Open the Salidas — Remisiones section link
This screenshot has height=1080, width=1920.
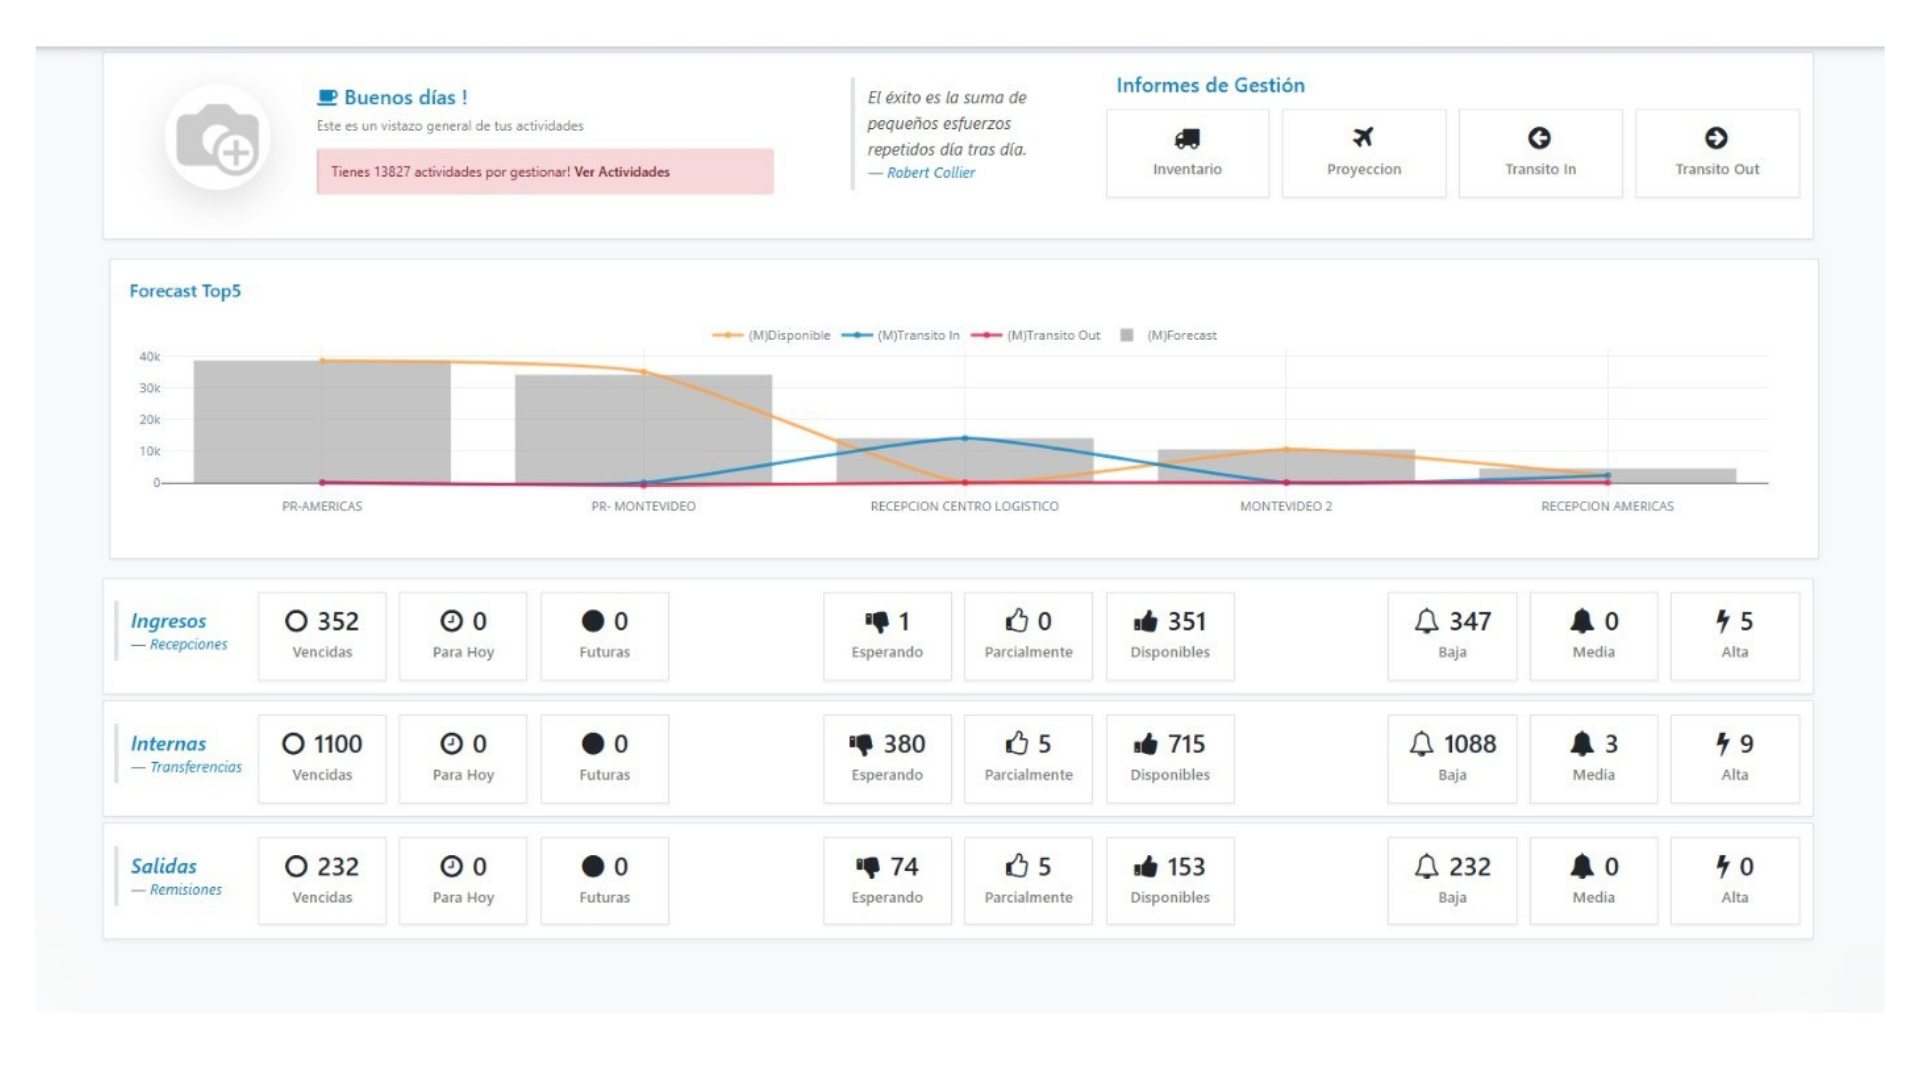click(x=186, y=888)
